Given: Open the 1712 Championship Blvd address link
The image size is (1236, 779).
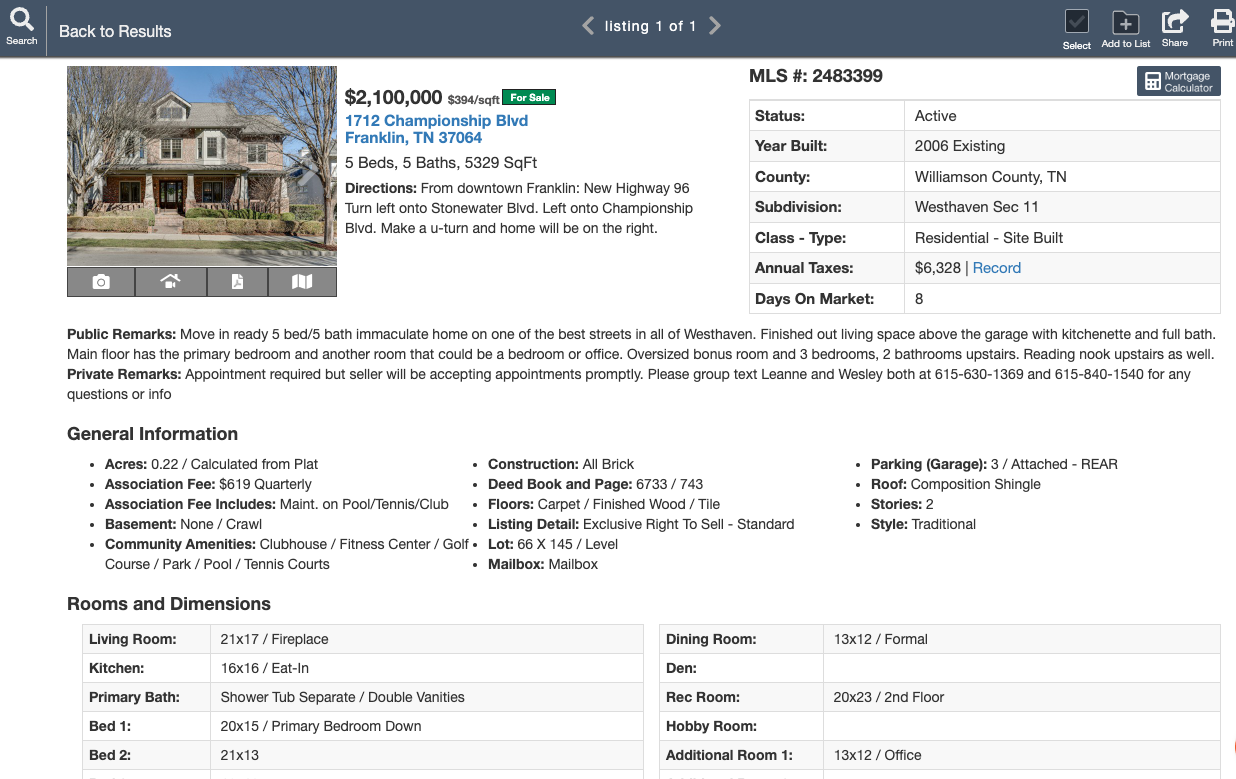Looking at the screenshot, I should [x=436, y=120].
